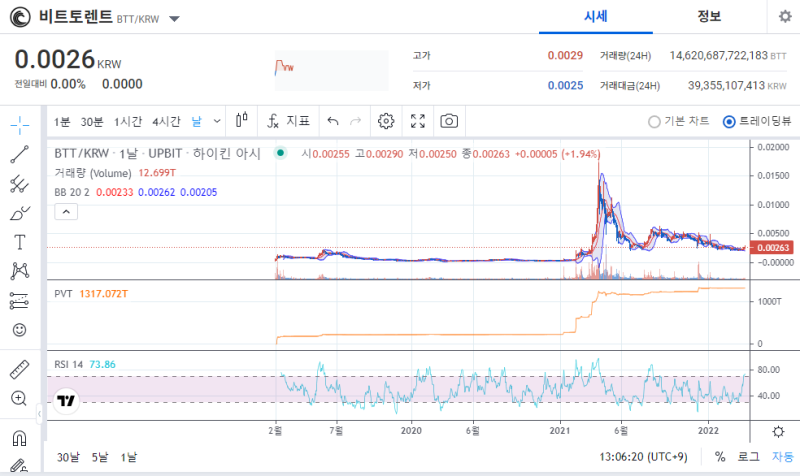Toggle the magnet snap mode
Screen dimensions: 800x476
(x=19, y=438)
